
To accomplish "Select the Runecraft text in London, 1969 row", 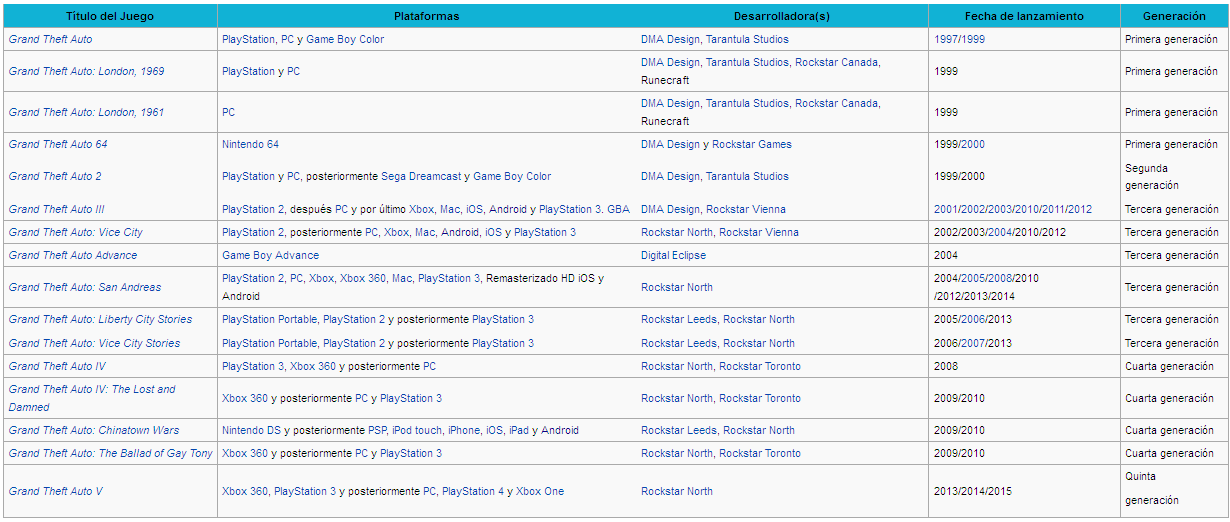I will (665, 80).
